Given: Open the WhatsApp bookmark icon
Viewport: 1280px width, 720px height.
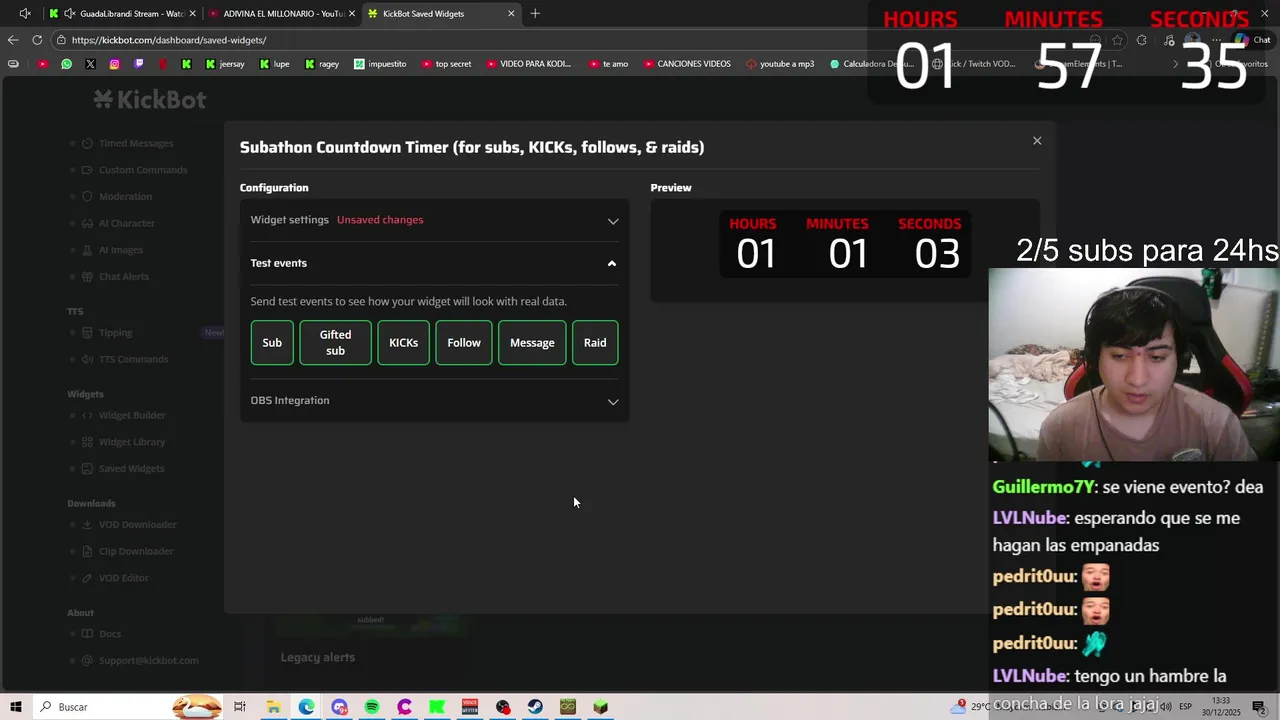Looking at the screenshot, I should (66, 64).
